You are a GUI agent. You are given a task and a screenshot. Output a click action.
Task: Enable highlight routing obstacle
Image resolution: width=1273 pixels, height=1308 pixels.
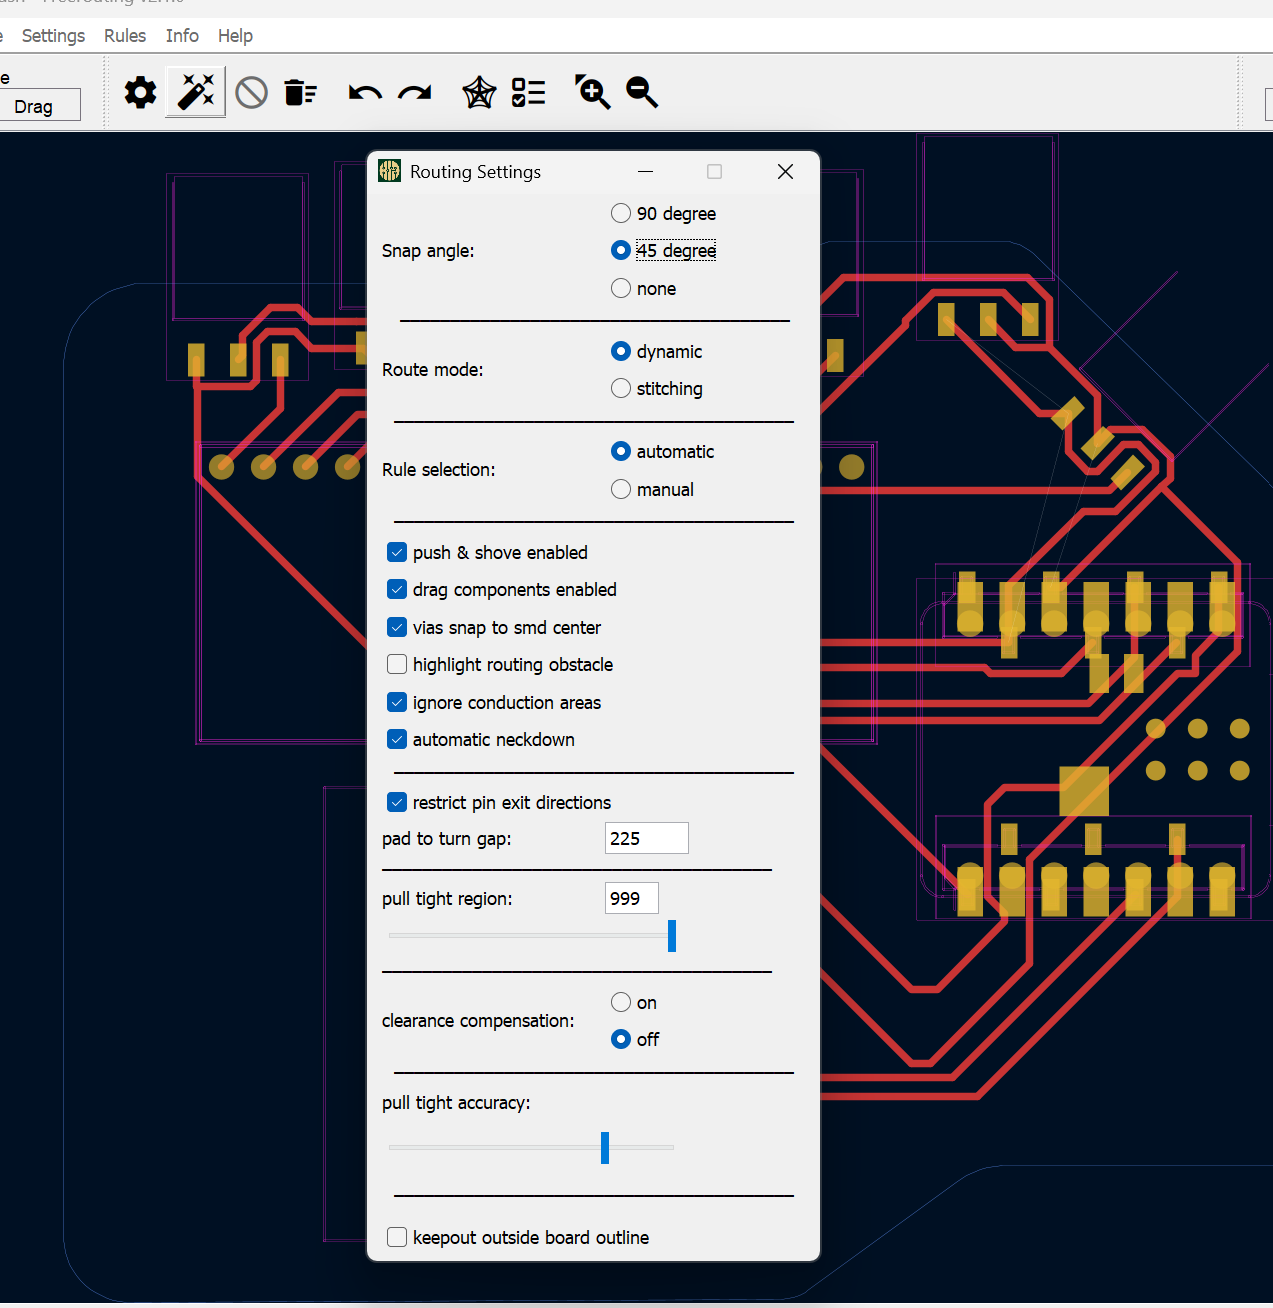(x=397, y=664)
